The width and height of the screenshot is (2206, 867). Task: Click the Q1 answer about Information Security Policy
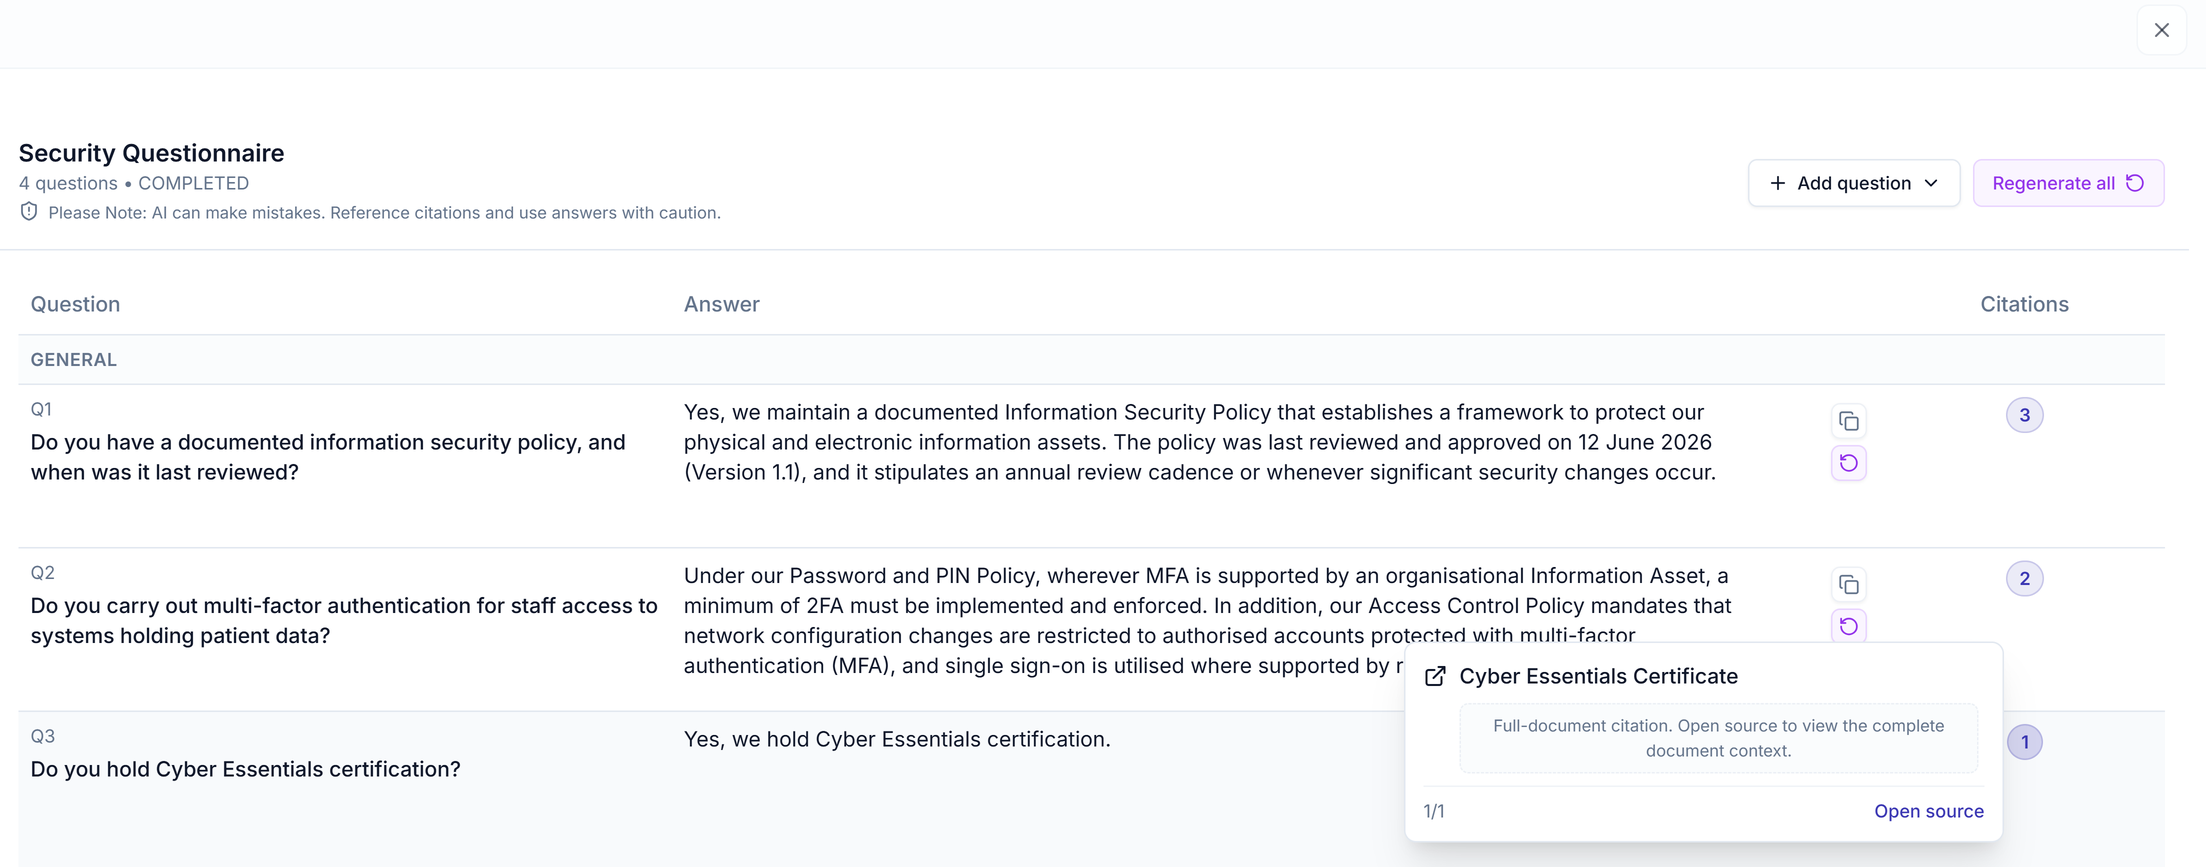[1200, 442]
